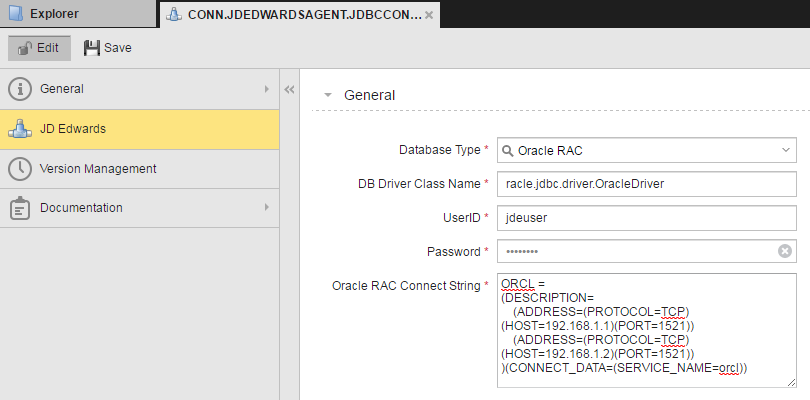Collapse the General section triangle
This screenshot has width=810, height=400.
pyautogui.click(x=326, y=95)
